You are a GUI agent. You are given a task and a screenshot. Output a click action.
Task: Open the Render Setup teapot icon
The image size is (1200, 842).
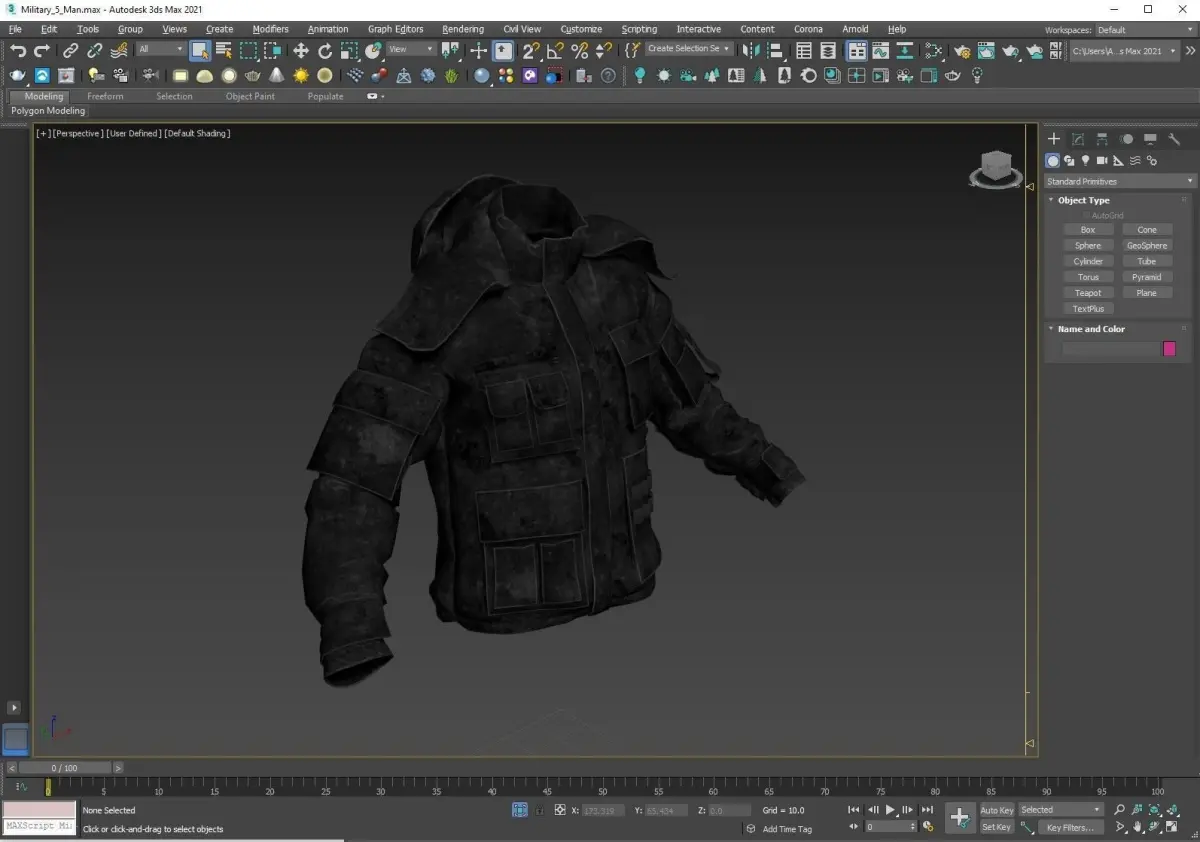point(961,50)
